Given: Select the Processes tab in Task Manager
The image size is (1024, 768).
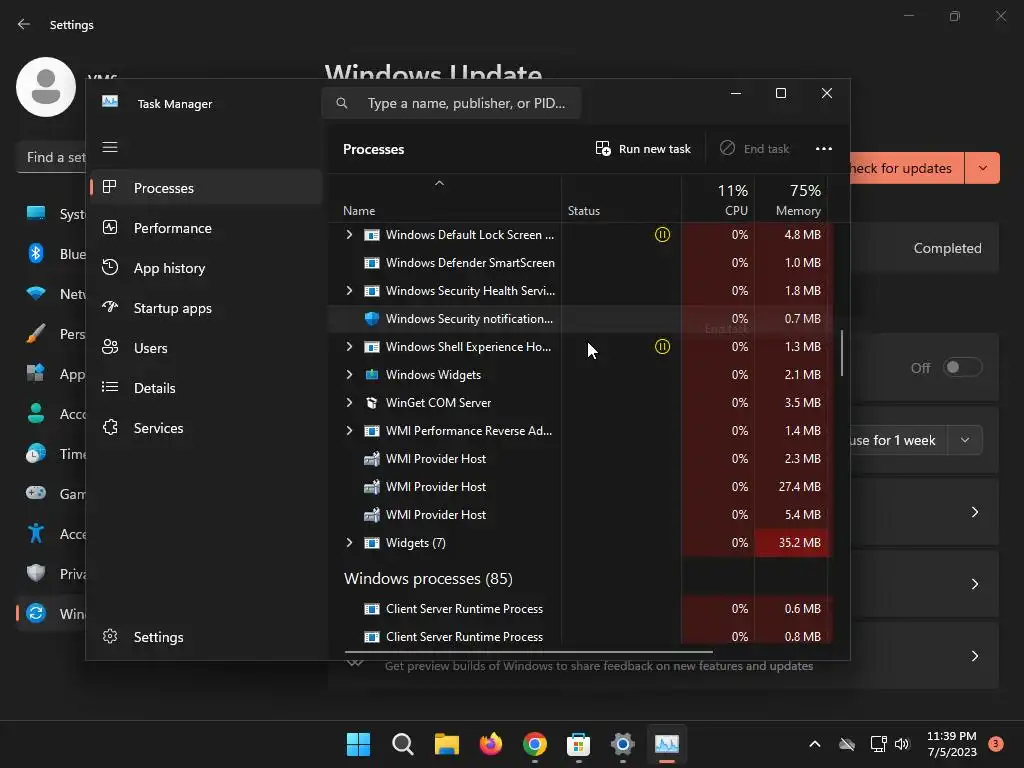Looking at the screenshot, I should [x=206, y=188].
